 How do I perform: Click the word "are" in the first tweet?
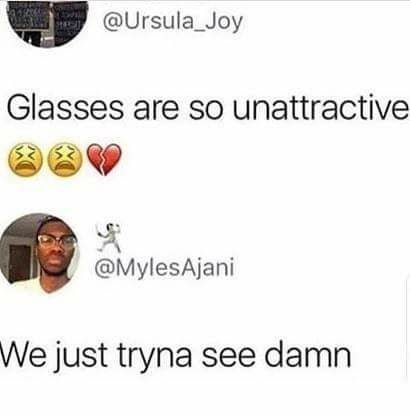[x=156, y=111]
